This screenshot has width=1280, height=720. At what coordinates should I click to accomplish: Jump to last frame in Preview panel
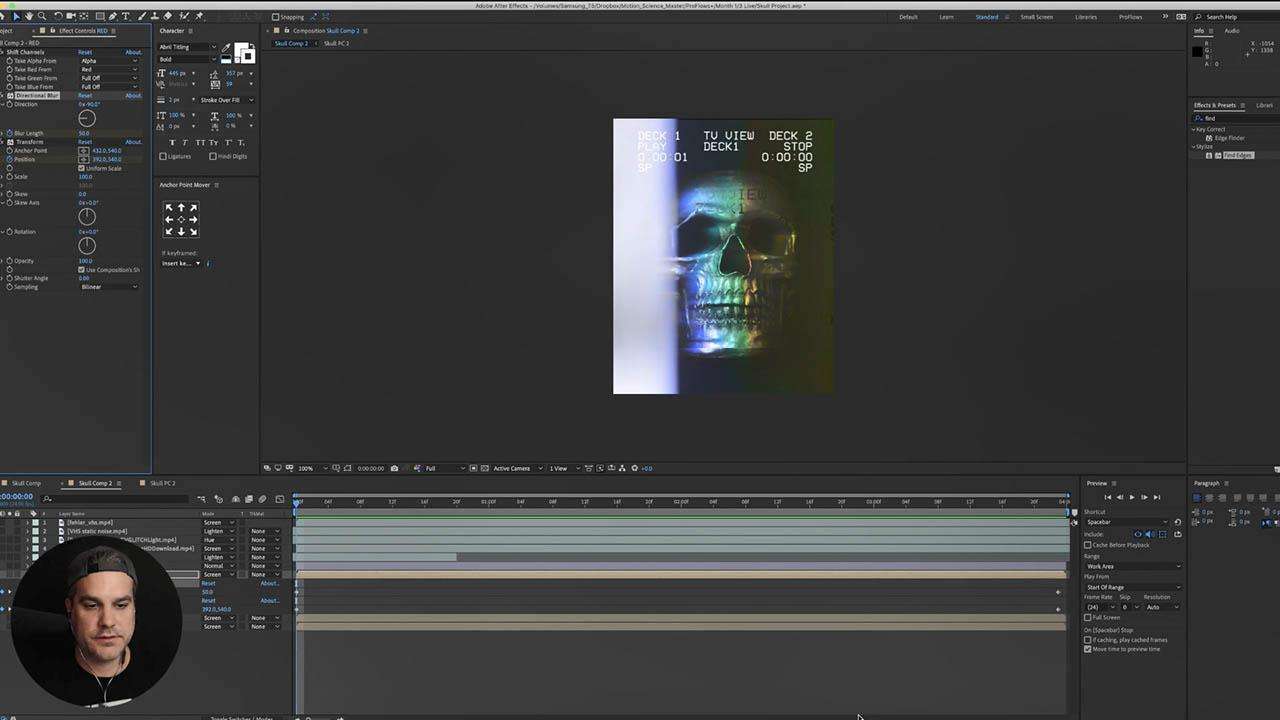pos(1157,497)
